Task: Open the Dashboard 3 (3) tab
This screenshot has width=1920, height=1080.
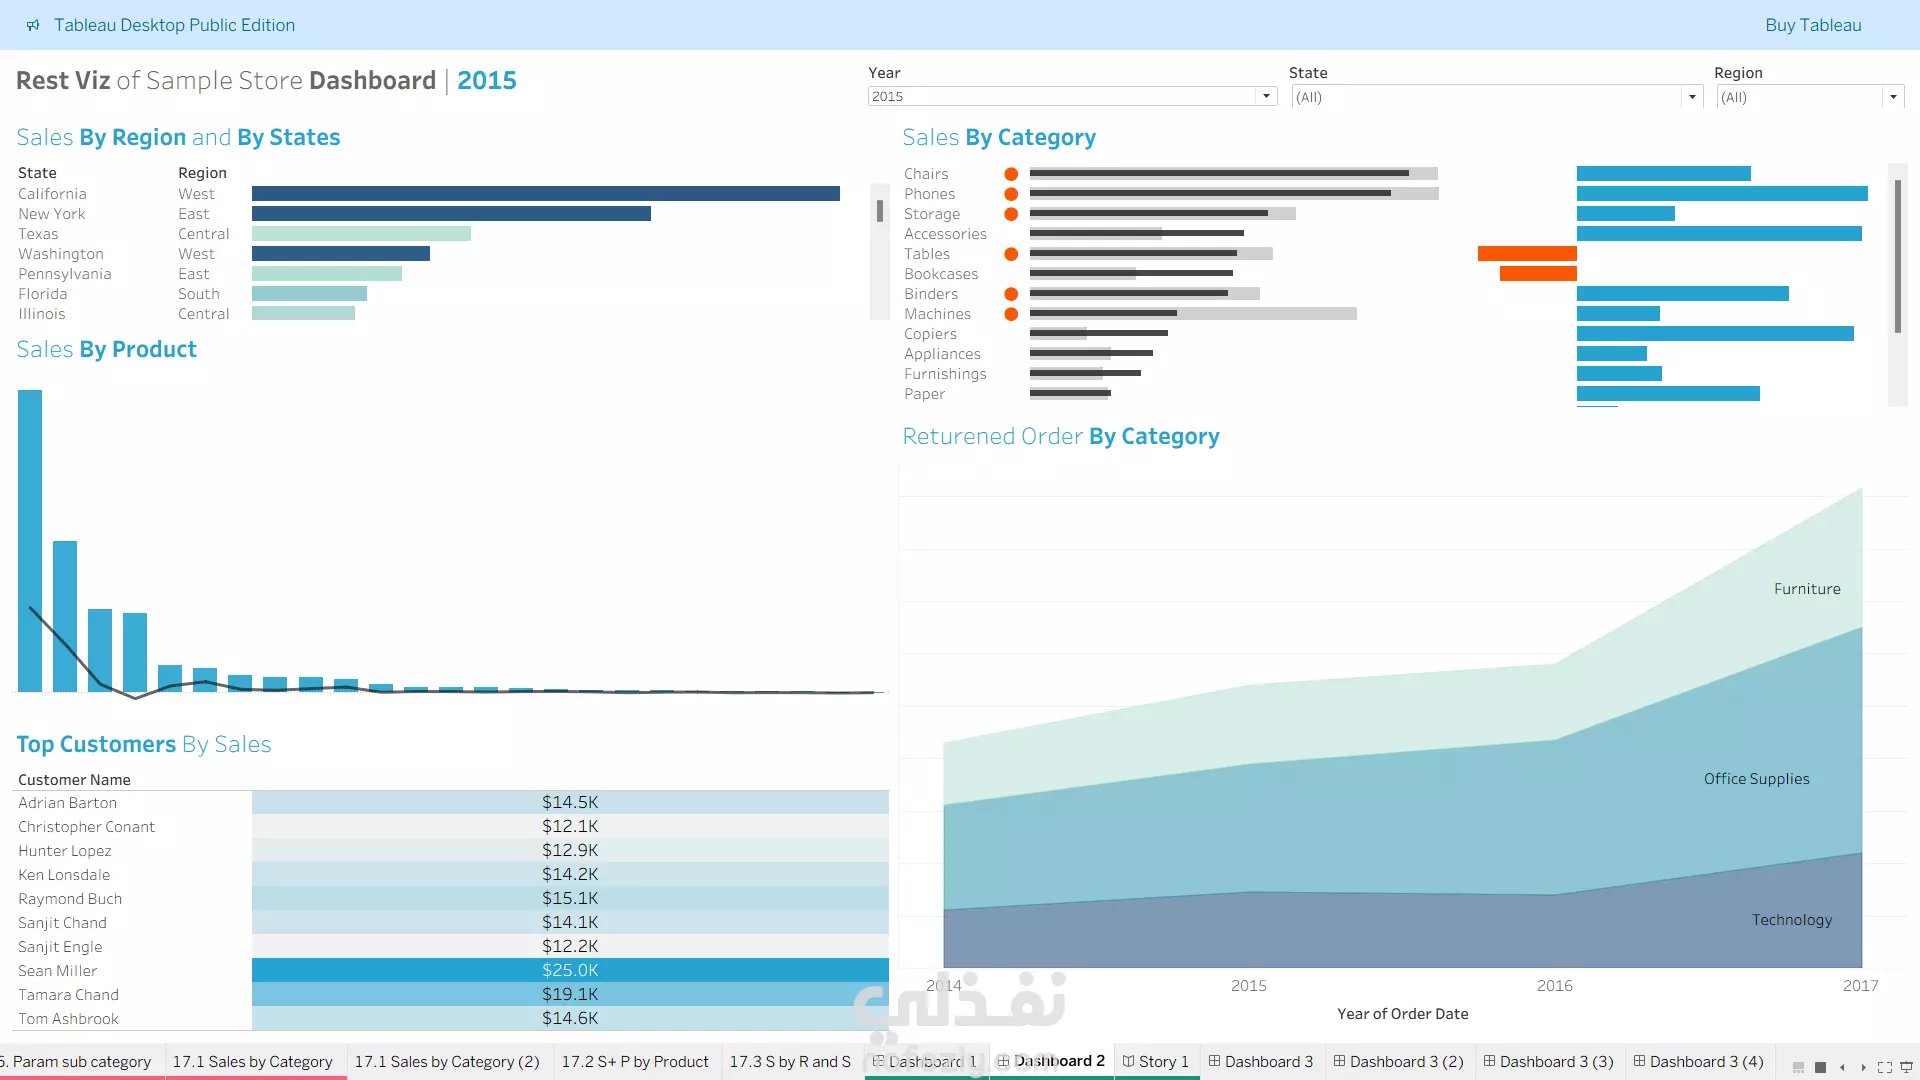Action: 1548,1062
